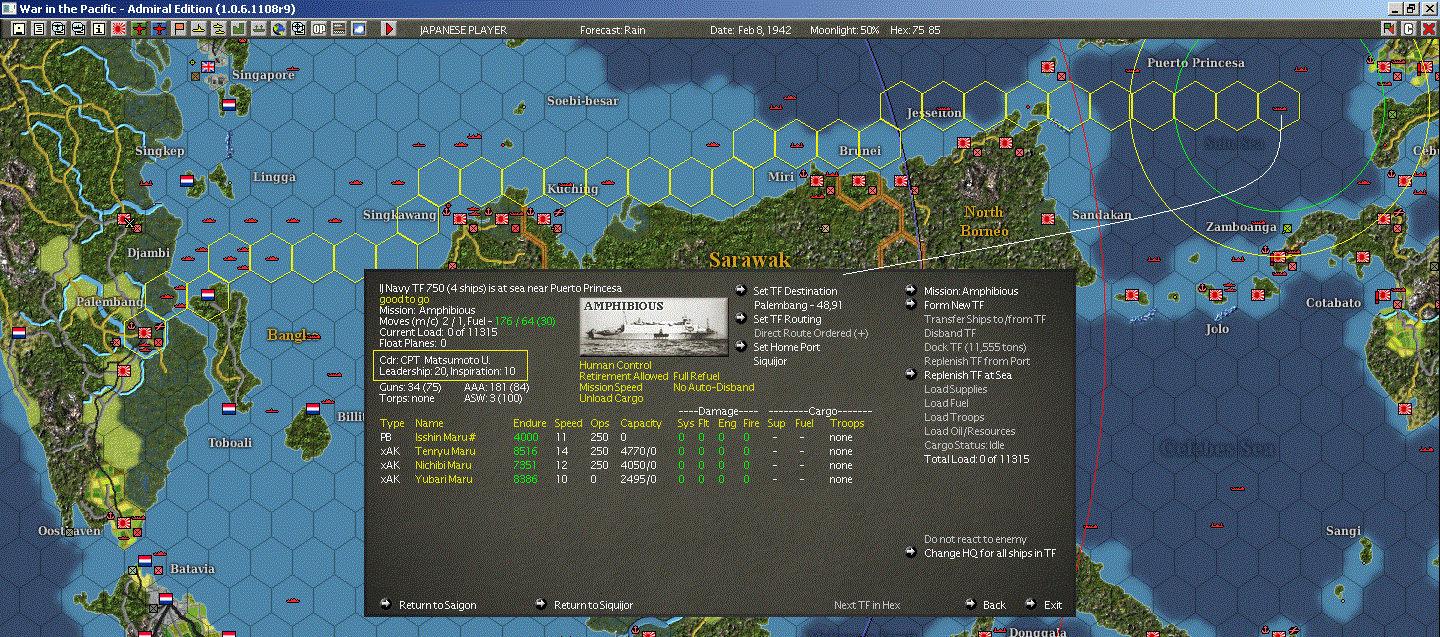Click the weather cloud toolbar icon
This screenshot has width=1440, height=637.
(x=359, y=29)
